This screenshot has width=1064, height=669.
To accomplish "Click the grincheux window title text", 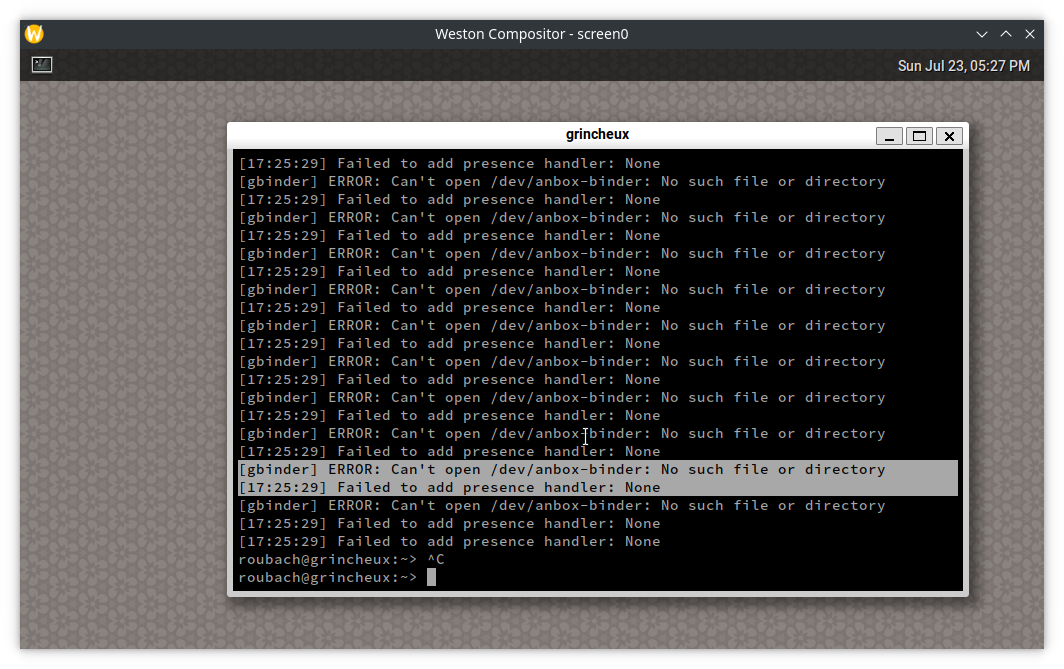I will click(597, 134).
